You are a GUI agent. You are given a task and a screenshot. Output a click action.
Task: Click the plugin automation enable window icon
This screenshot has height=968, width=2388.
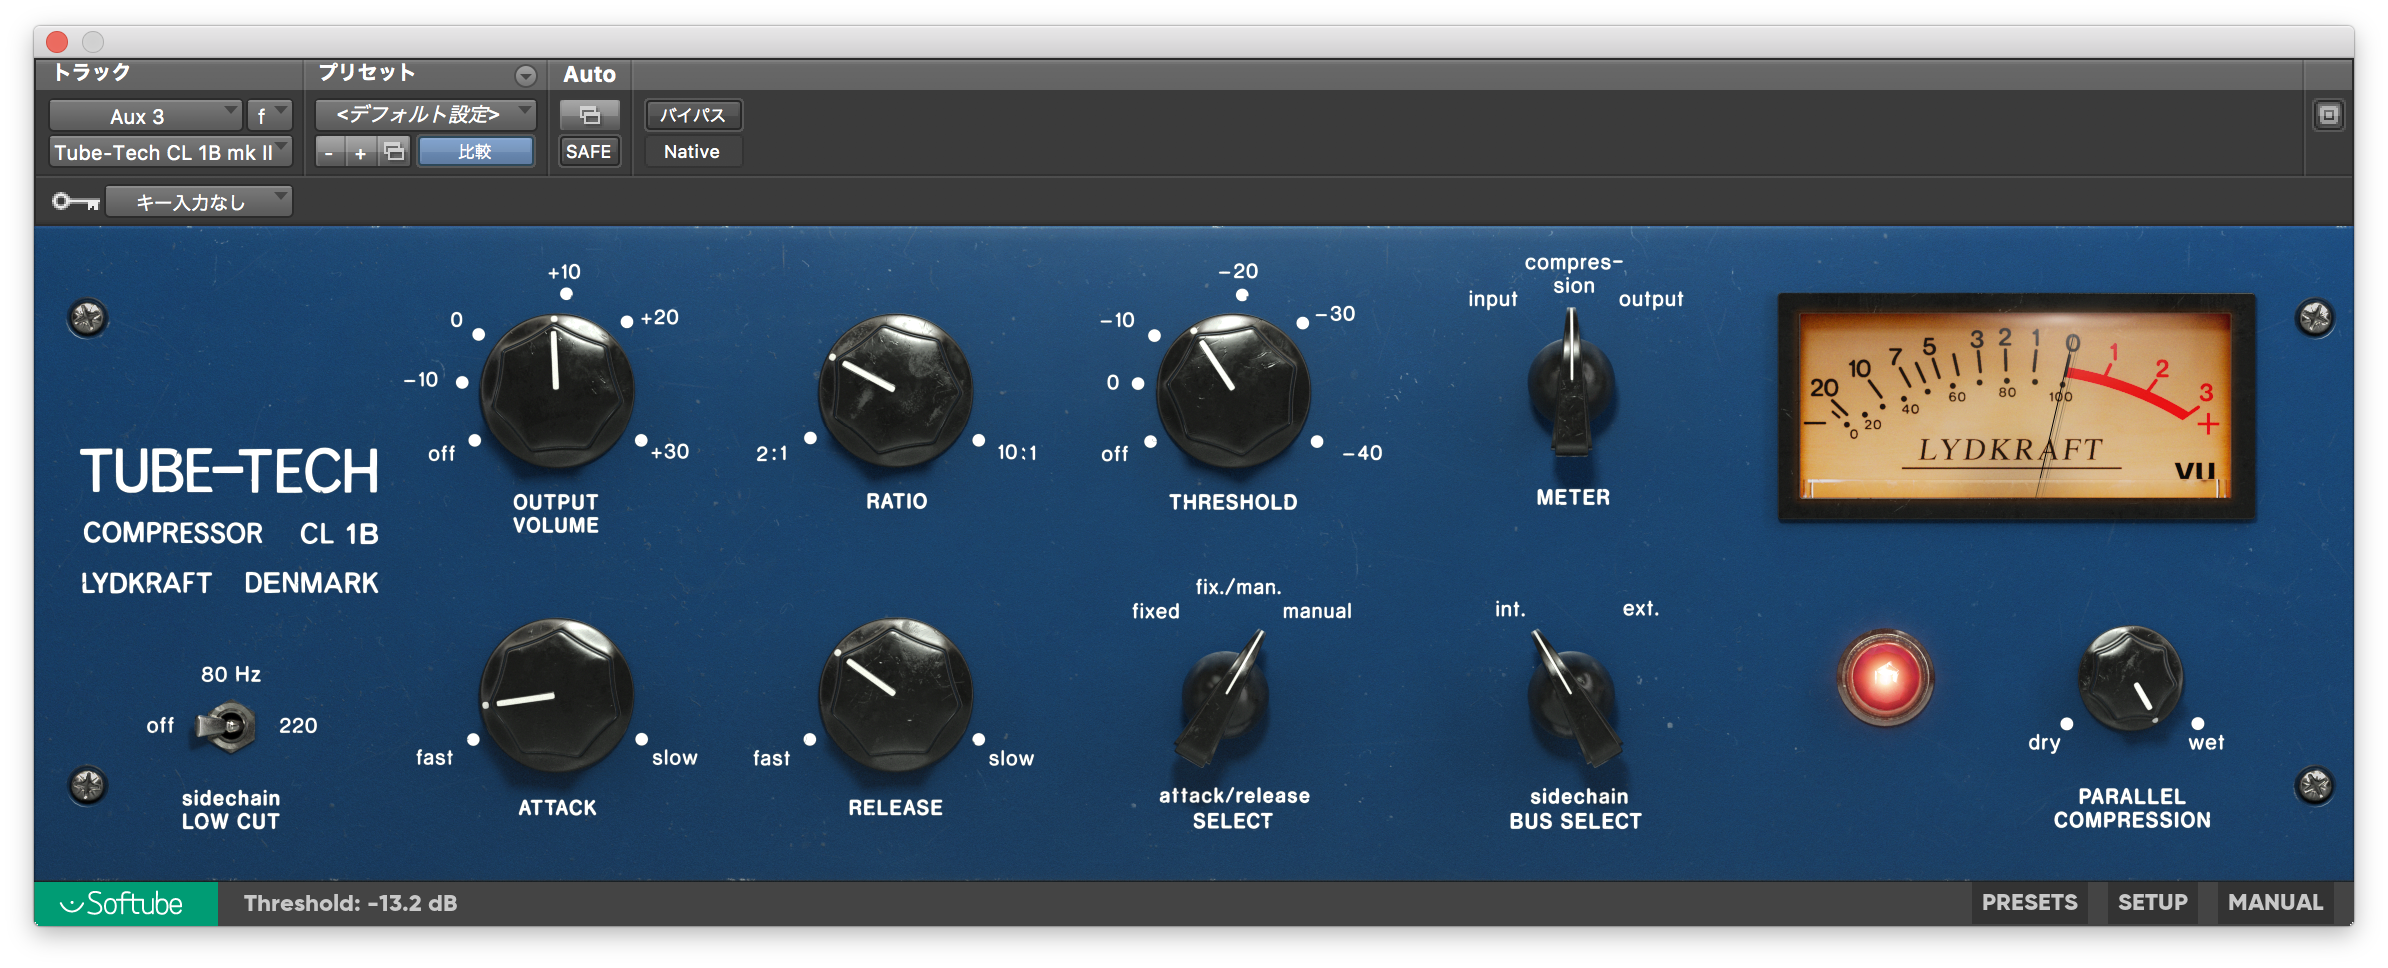click(589, 115)
